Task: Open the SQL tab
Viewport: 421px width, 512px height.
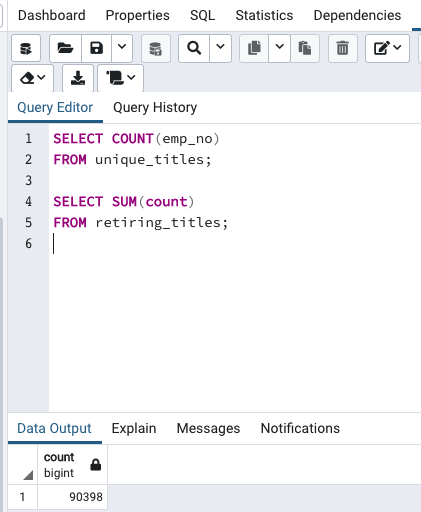Action: pyautogui.click(x=202, y=15)
